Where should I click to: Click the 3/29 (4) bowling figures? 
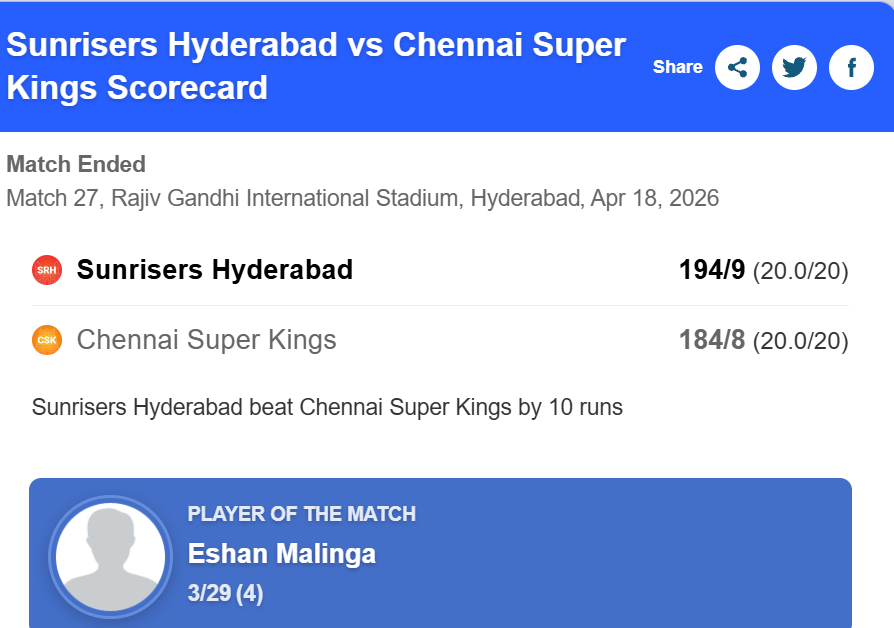[x=225, y=593]
